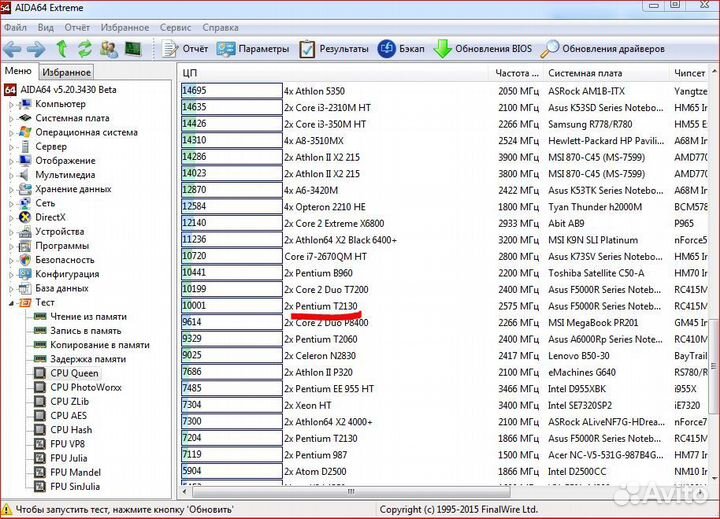Select the Конфигурация icon in tree
Image resolution: width=720 pixels, height=519 pixels.
(x=25, y=274)
